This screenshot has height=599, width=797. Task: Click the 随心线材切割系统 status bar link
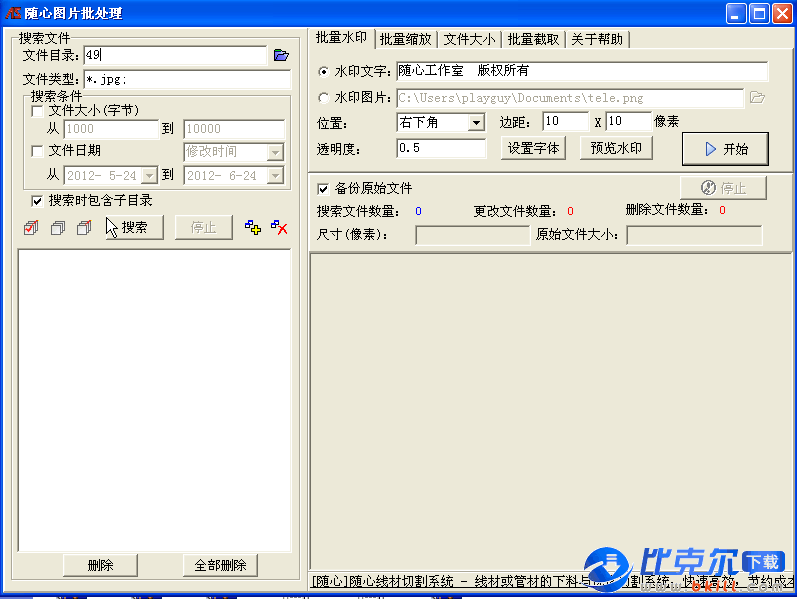click(x=551, y=581)
